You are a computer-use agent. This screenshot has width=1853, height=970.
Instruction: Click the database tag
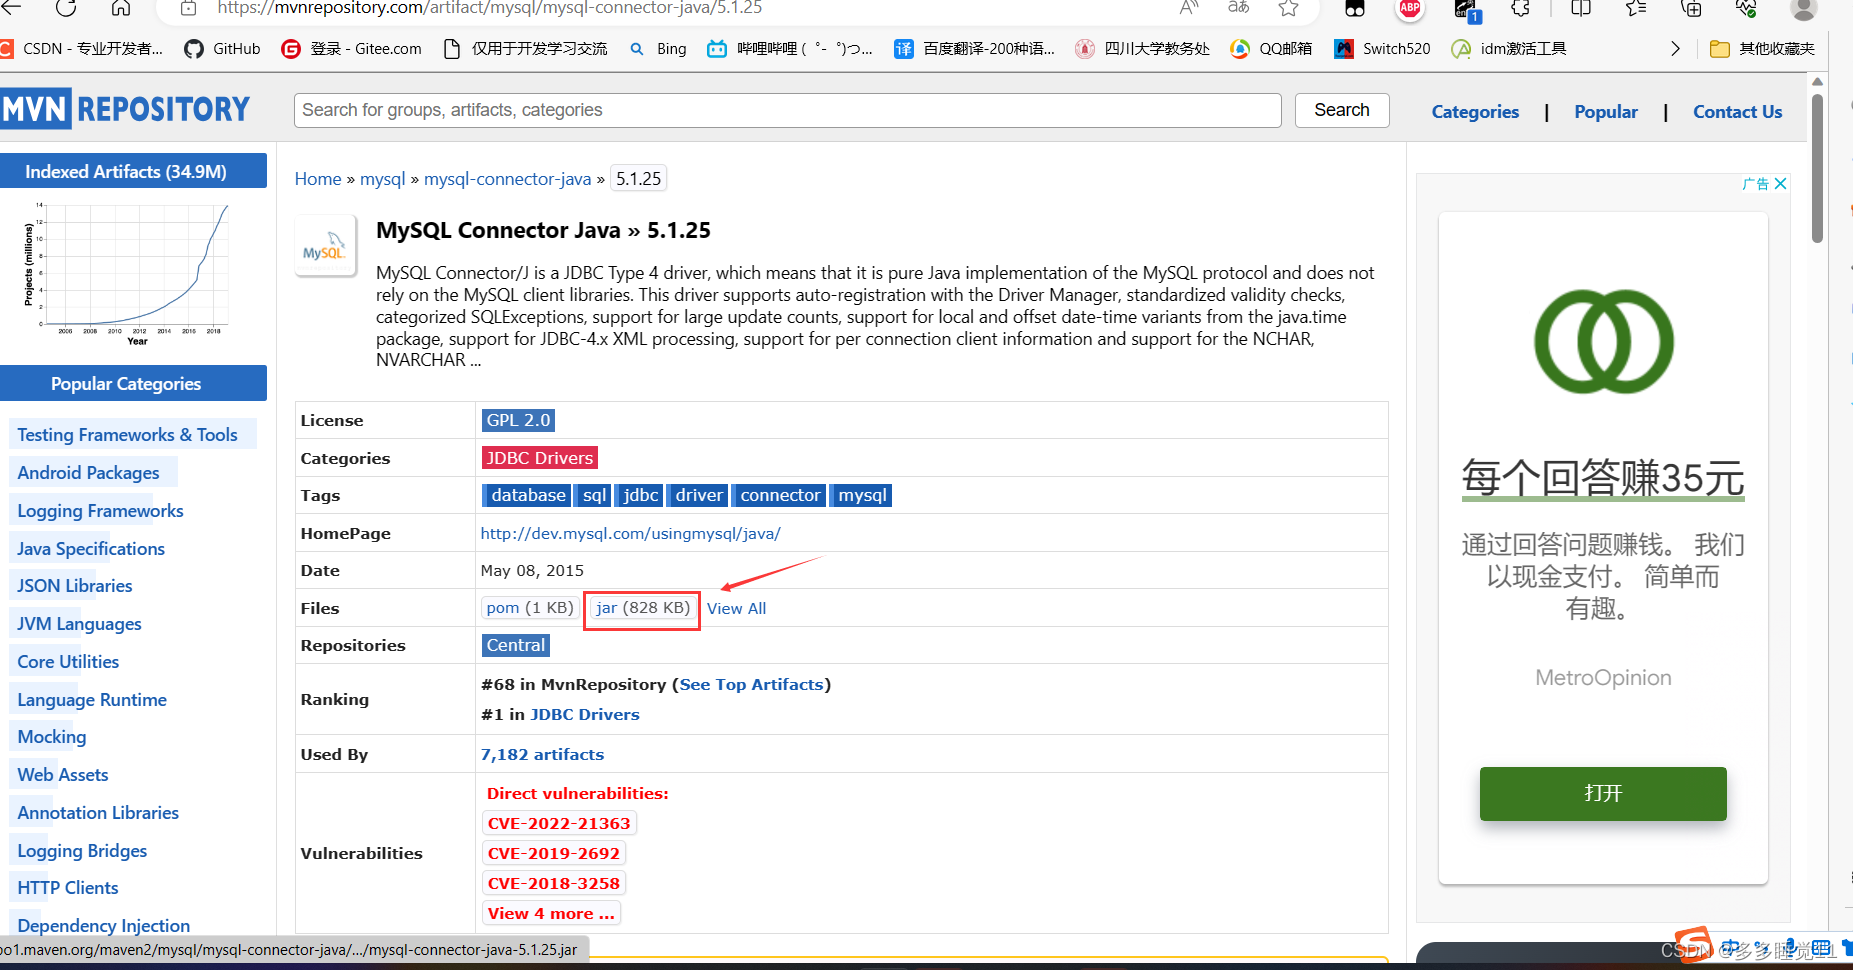point(527,495)
